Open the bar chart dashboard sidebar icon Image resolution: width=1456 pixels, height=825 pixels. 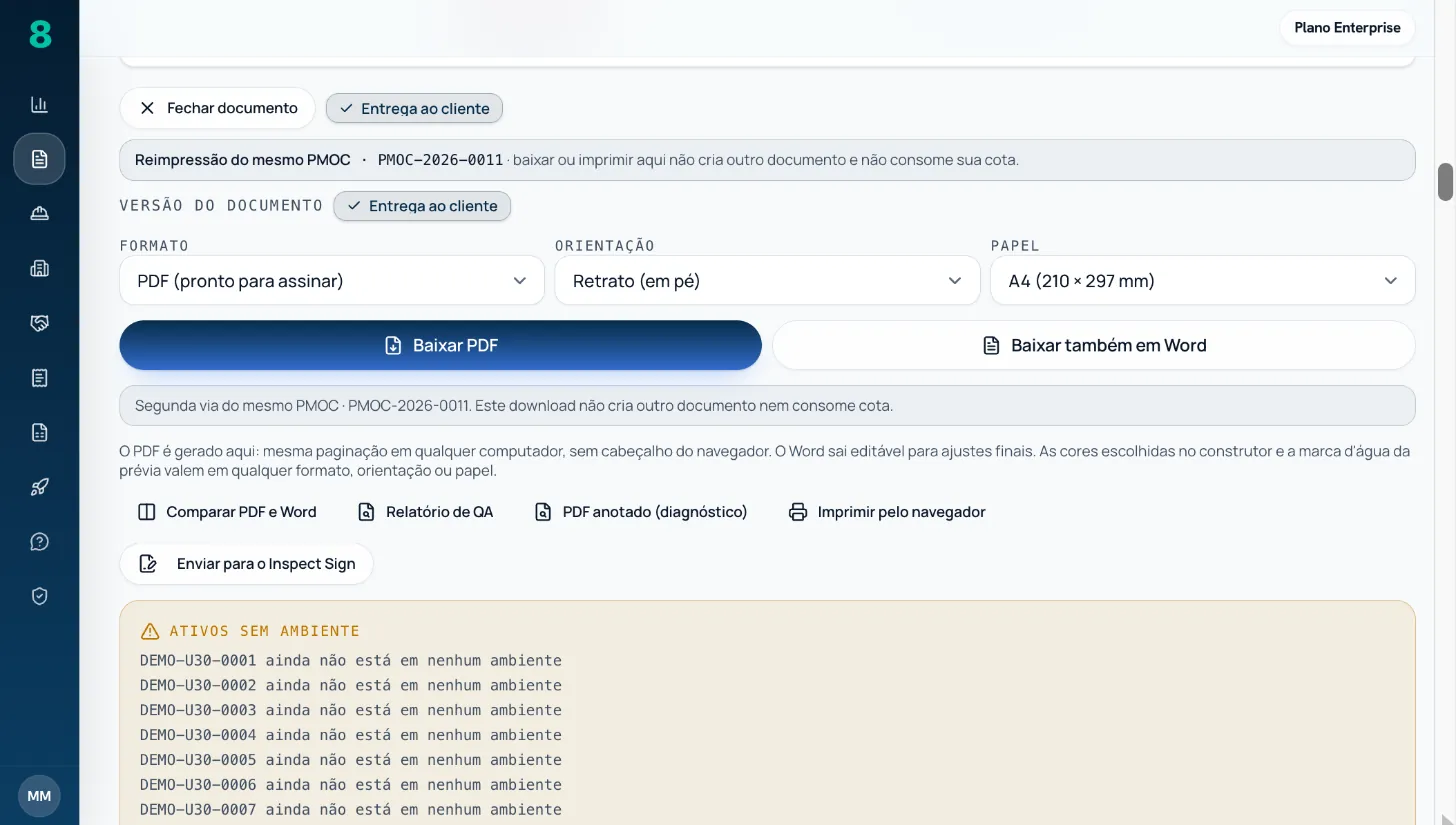tap(39, 104)
